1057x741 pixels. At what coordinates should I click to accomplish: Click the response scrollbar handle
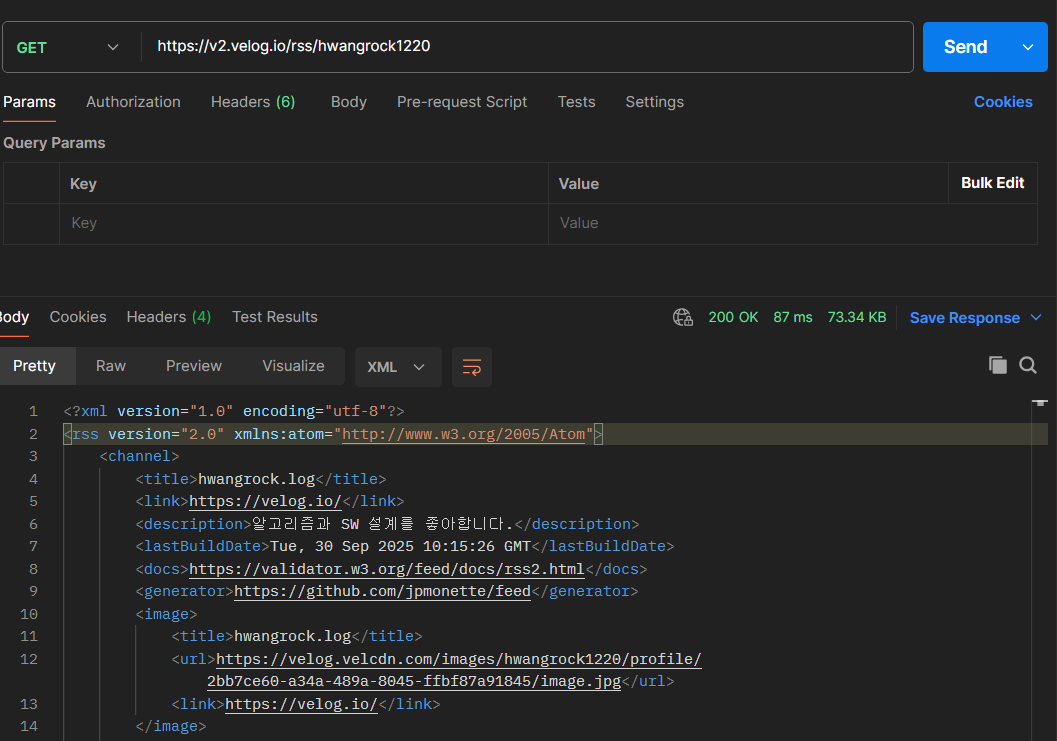pyautogui.click(x=1039, y=403)
